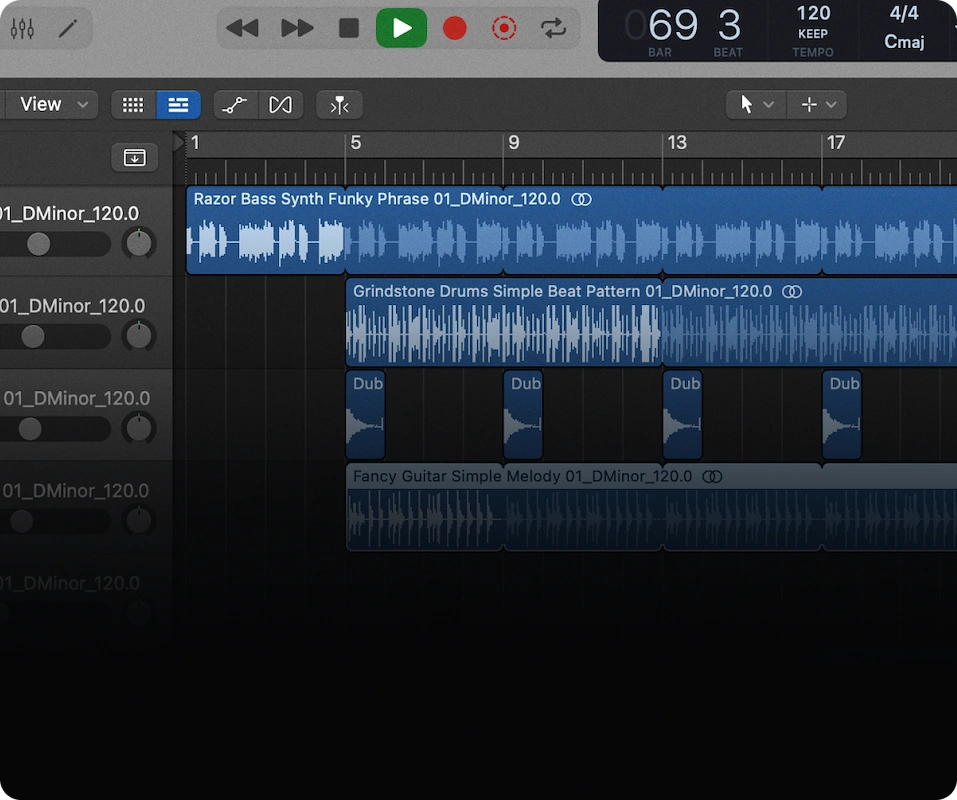Open the secondary tool plus dropdown

[x=816, y=104]
